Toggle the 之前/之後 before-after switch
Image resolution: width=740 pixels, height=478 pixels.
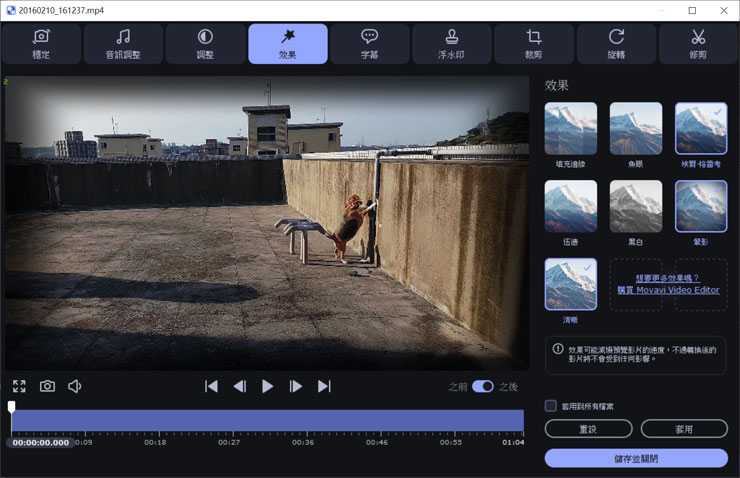pos(483,386)
